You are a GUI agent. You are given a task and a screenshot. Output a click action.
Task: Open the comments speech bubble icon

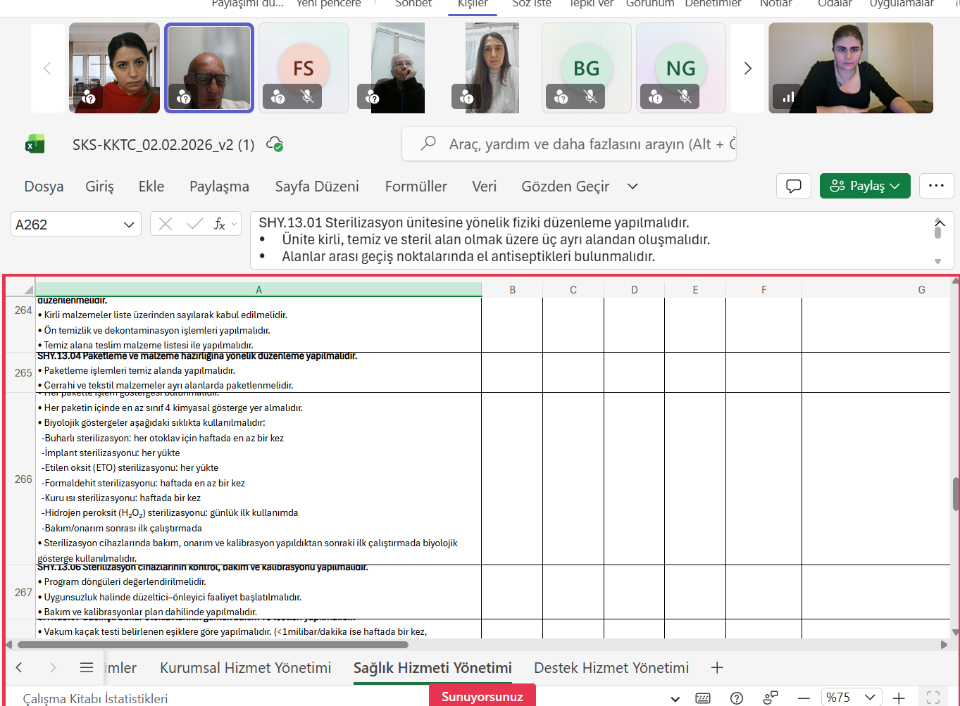click(x=793, y=186)
